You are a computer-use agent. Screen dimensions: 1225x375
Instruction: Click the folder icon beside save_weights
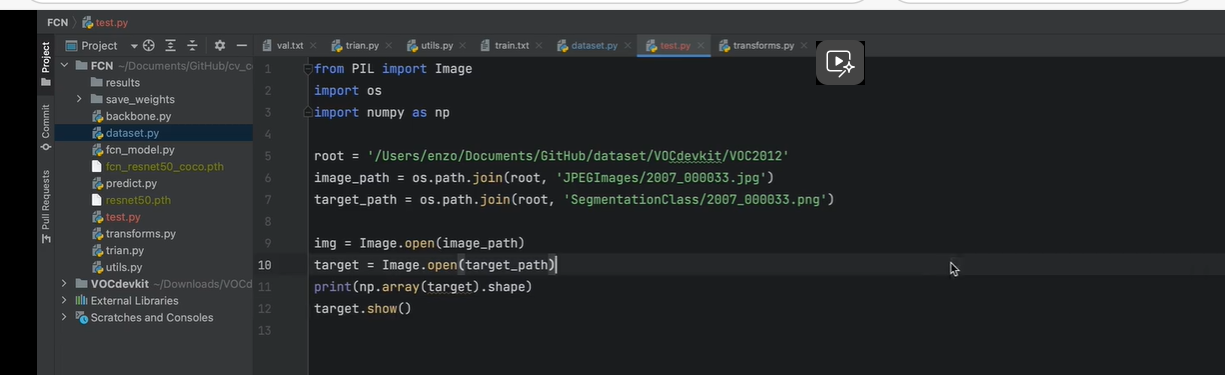click(x=97, y=99)
